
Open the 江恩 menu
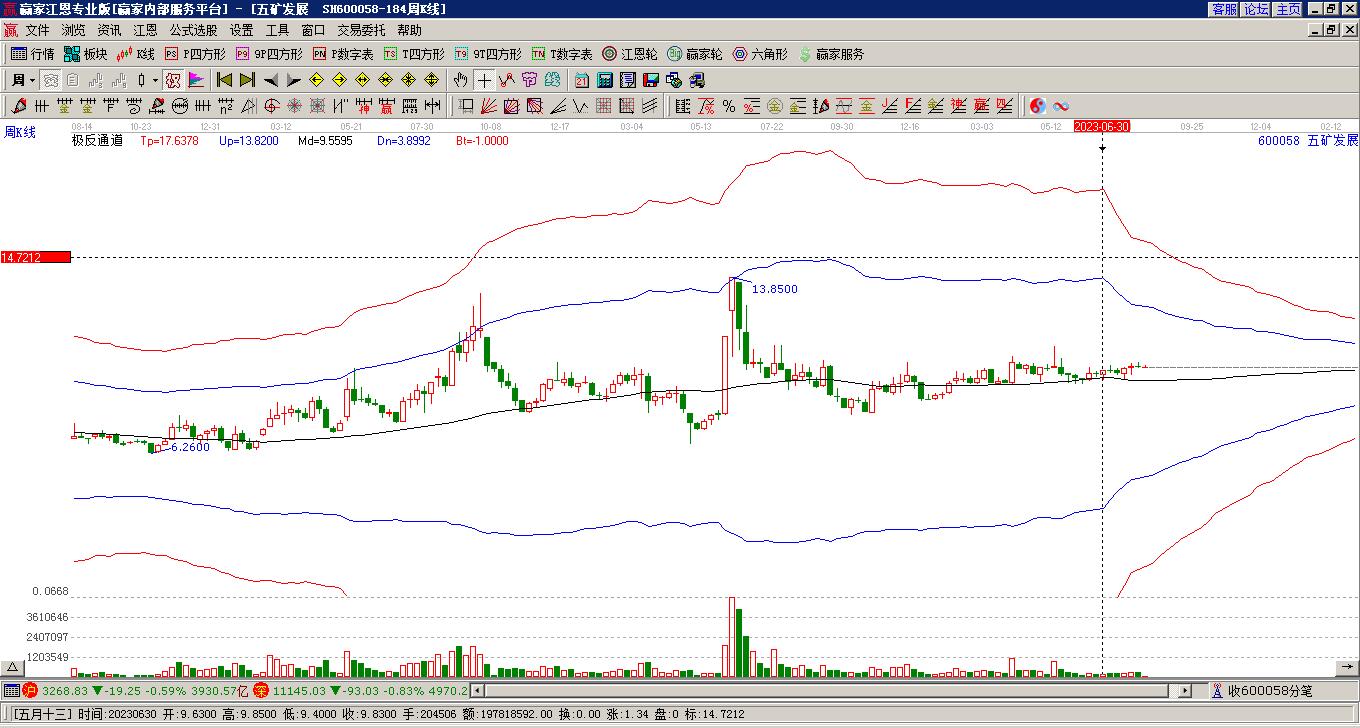(145, 31)
